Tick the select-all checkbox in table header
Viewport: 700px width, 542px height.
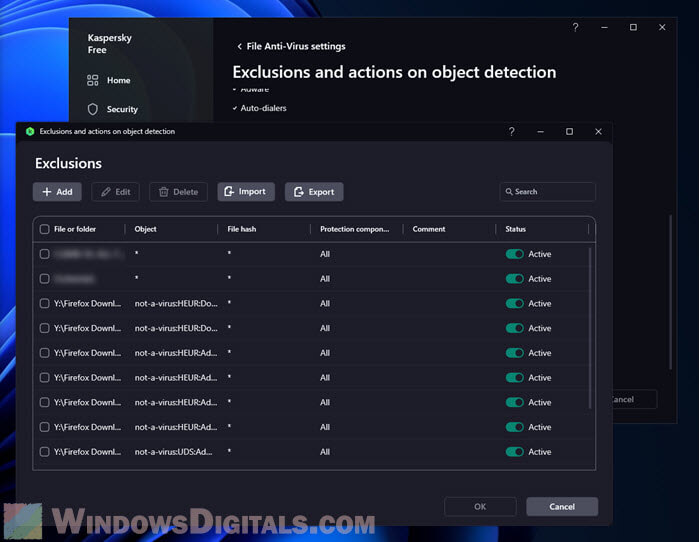[x=44, y=229]
